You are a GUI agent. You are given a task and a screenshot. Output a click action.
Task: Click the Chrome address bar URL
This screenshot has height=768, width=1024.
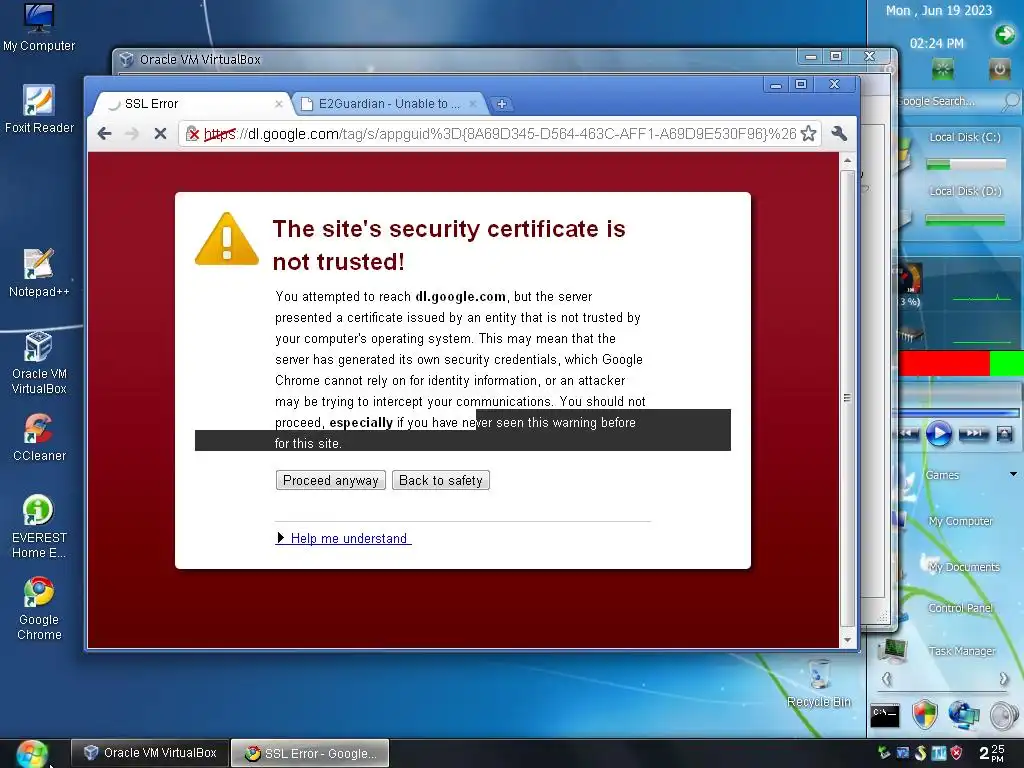500,134
